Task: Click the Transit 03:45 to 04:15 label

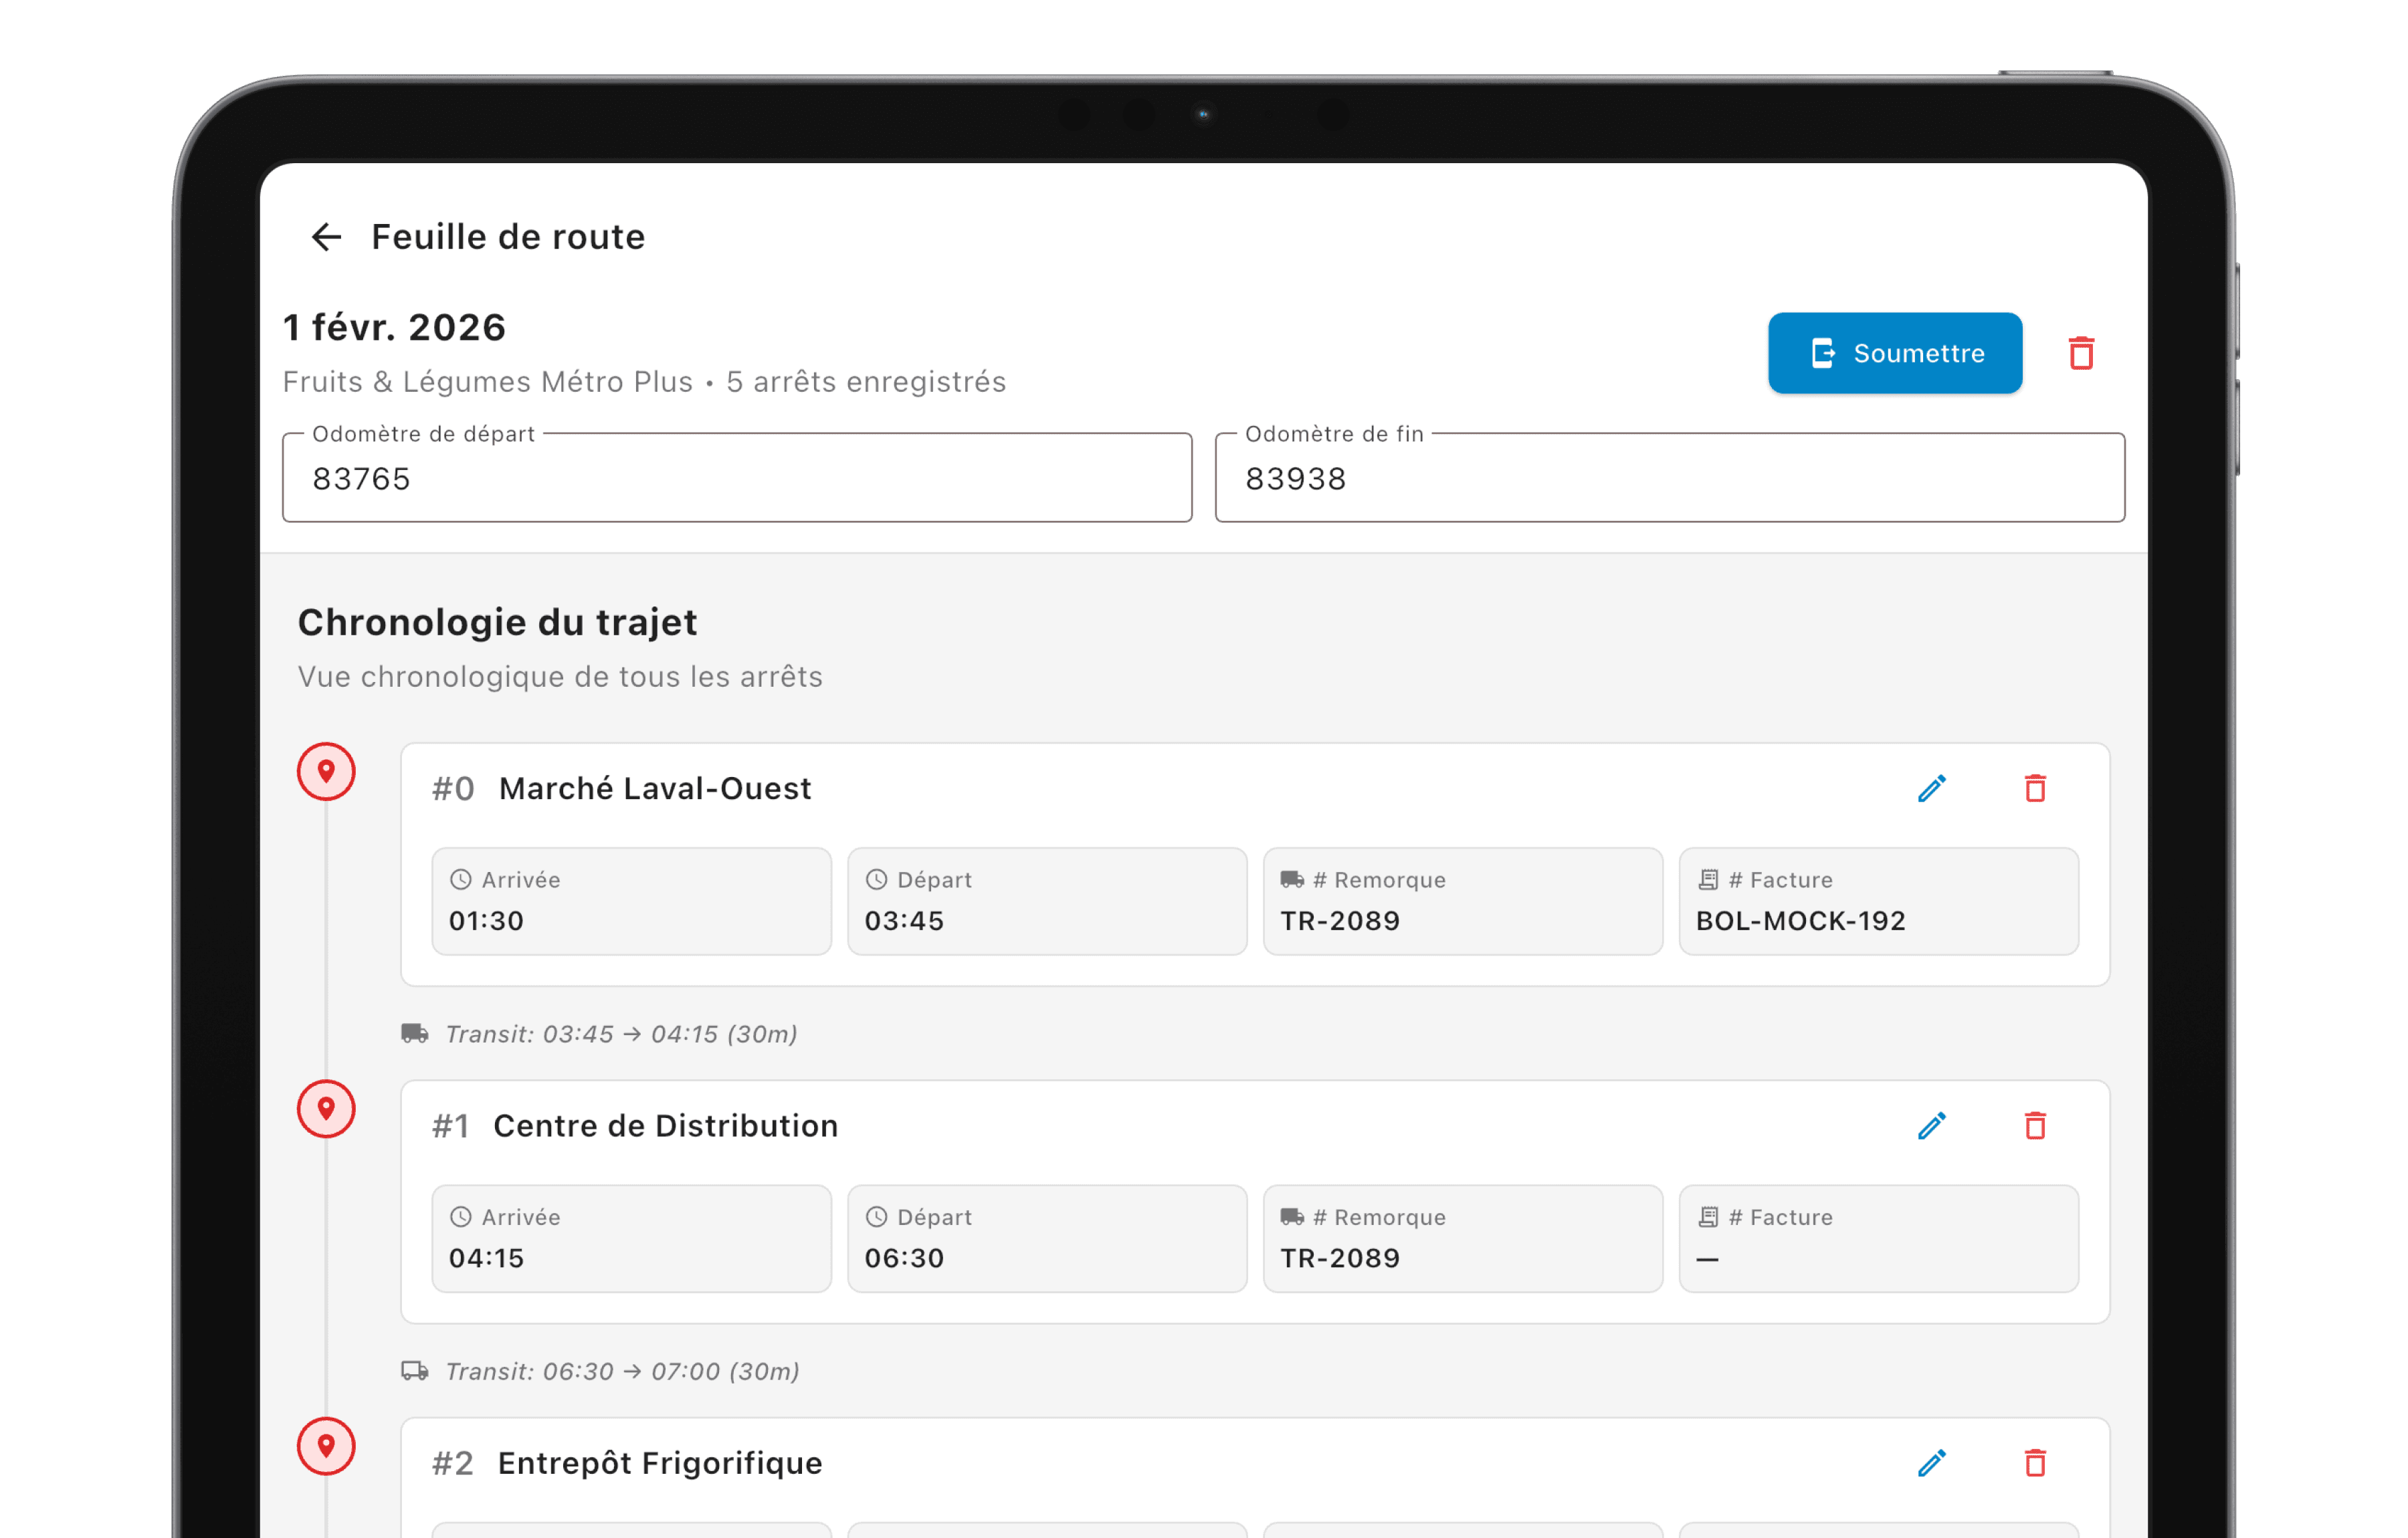Action: tap(620, 1034)
